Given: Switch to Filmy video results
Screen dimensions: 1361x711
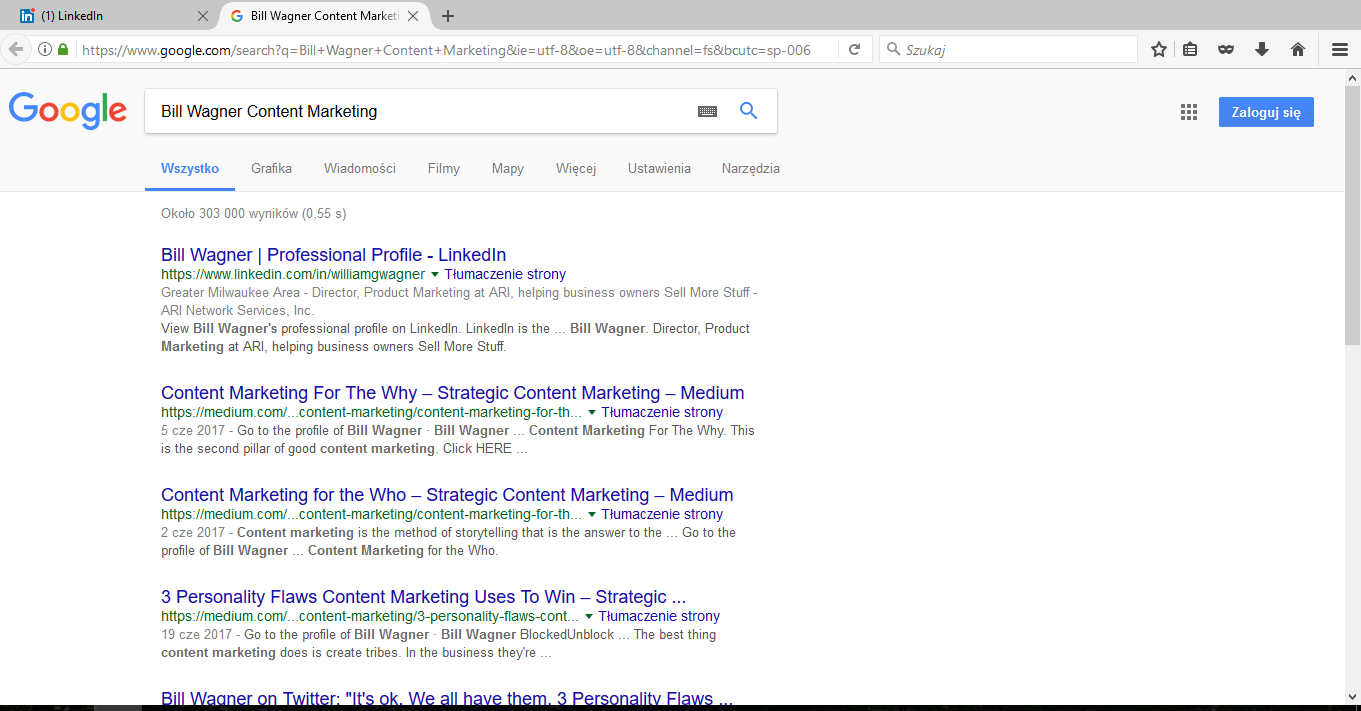Looking at the screenshot, I should tap(444, 168).
